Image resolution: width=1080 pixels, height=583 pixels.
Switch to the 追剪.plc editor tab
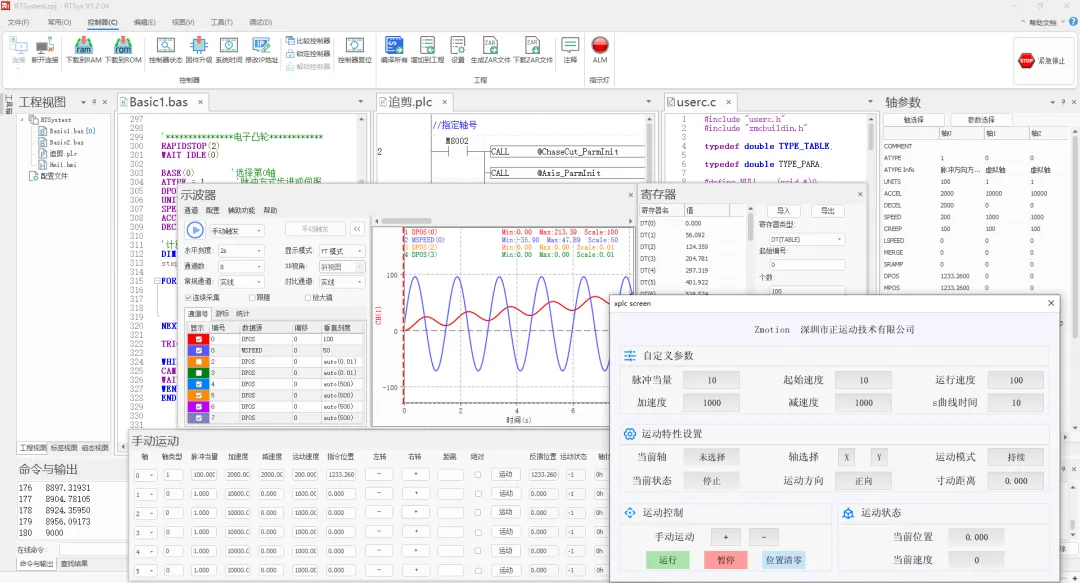410,102
